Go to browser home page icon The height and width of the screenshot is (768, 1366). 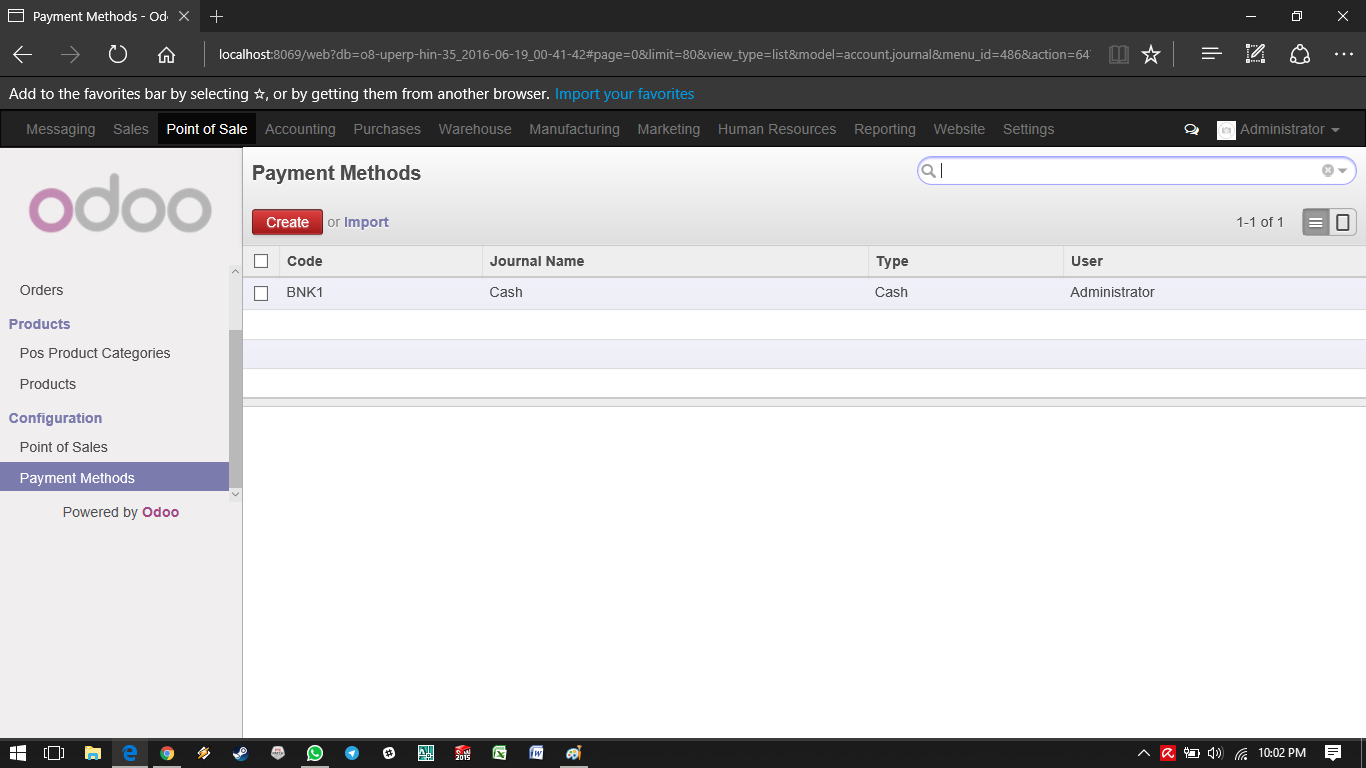point(167,55)
